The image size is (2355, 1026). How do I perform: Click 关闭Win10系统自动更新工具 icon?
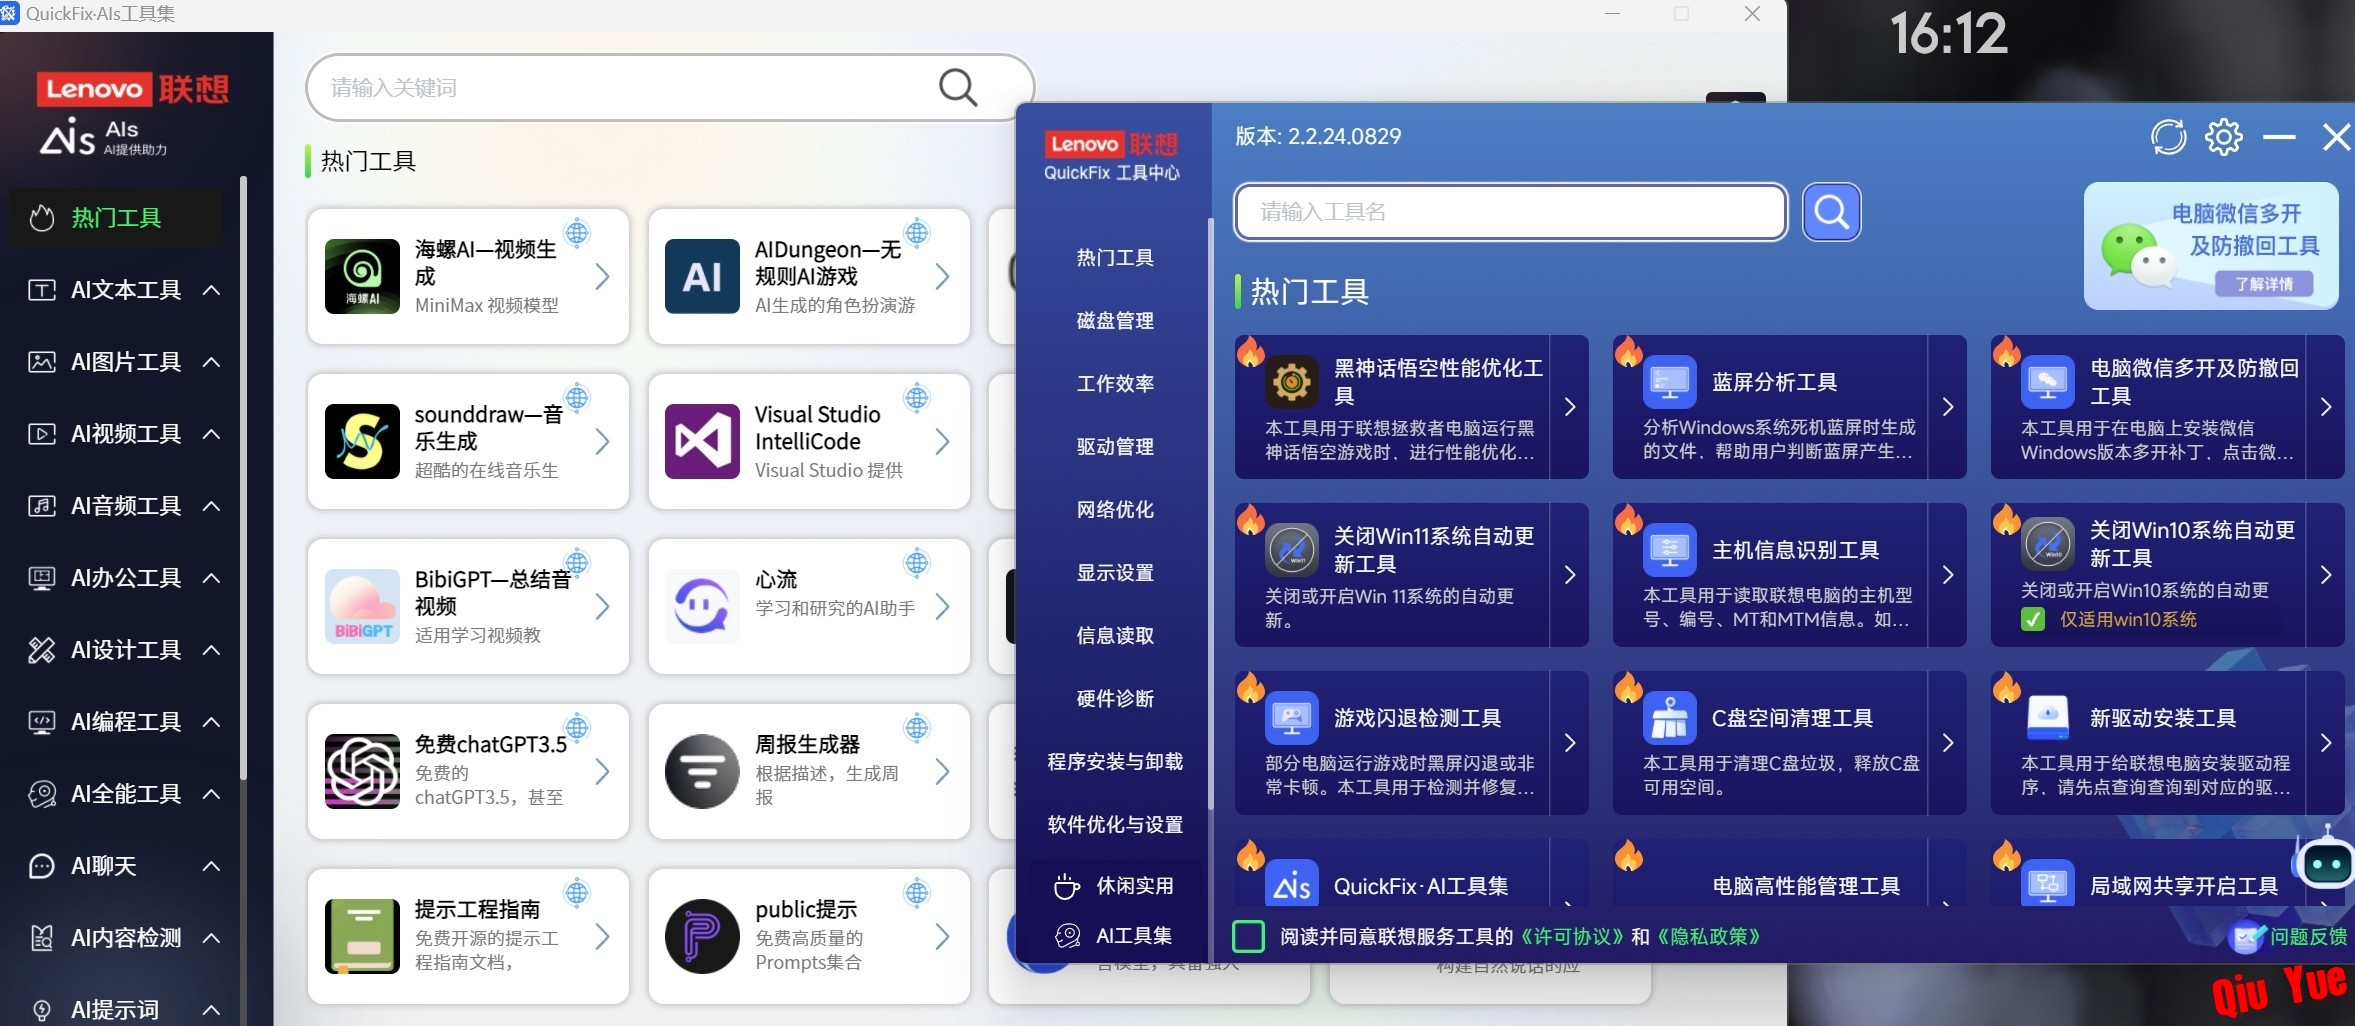(2047, 544)
